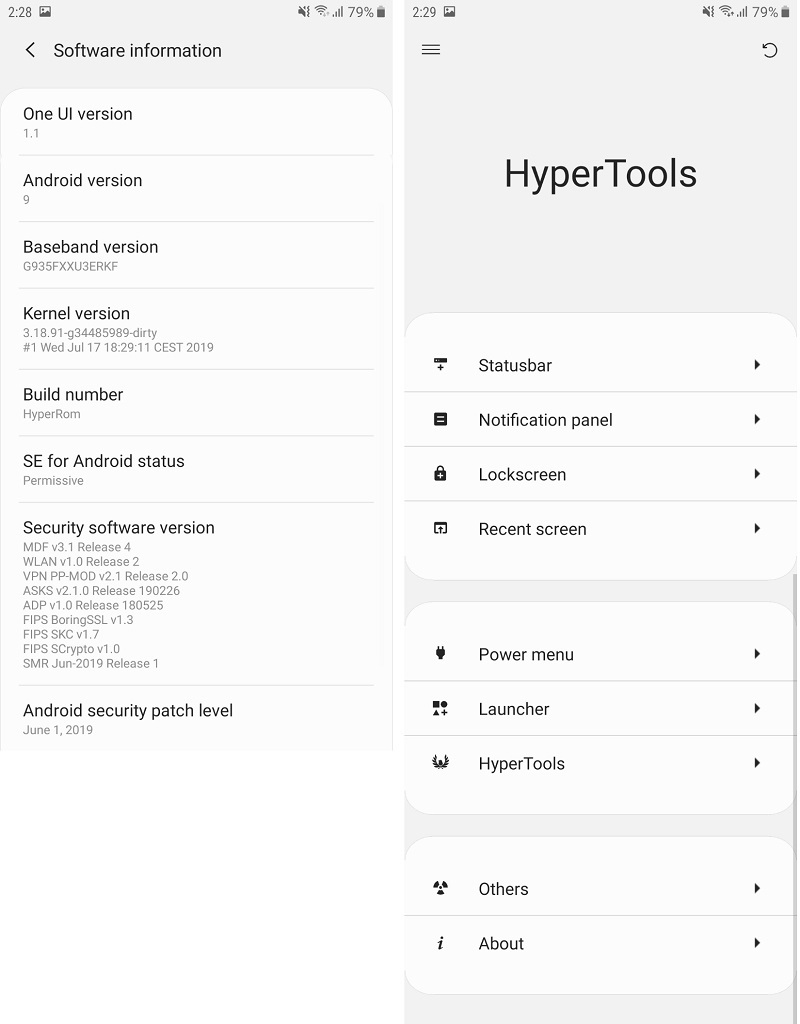Tap the Kernel version item
Image resolution: width=800 pixels, height=1024 pixels.
[196, 329]
